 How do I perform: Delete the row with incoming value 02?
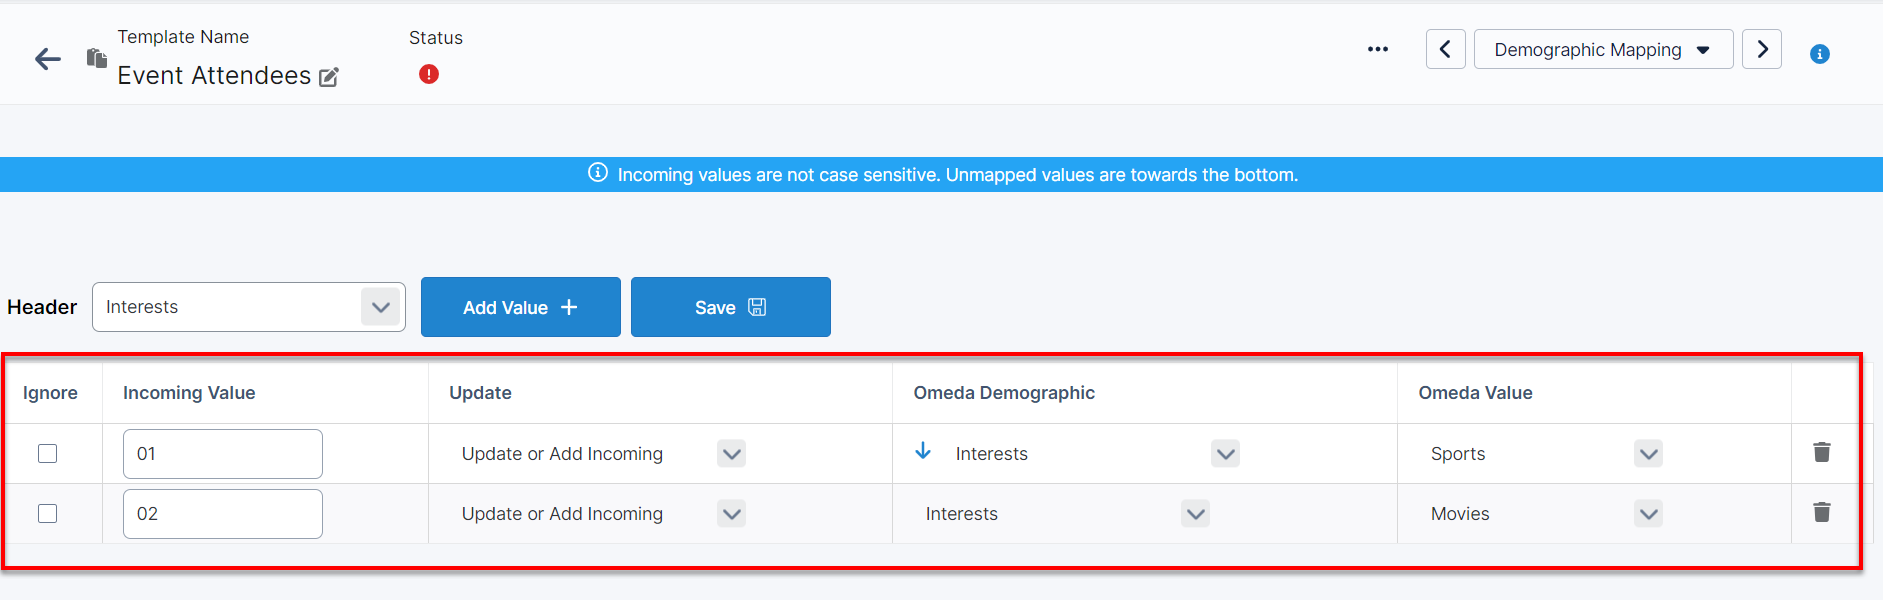[1822, 513]
